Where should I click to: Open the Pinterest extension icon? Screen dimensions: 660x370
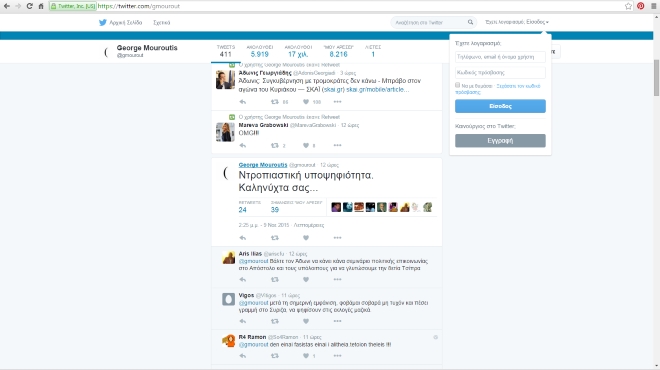point(641,6)
